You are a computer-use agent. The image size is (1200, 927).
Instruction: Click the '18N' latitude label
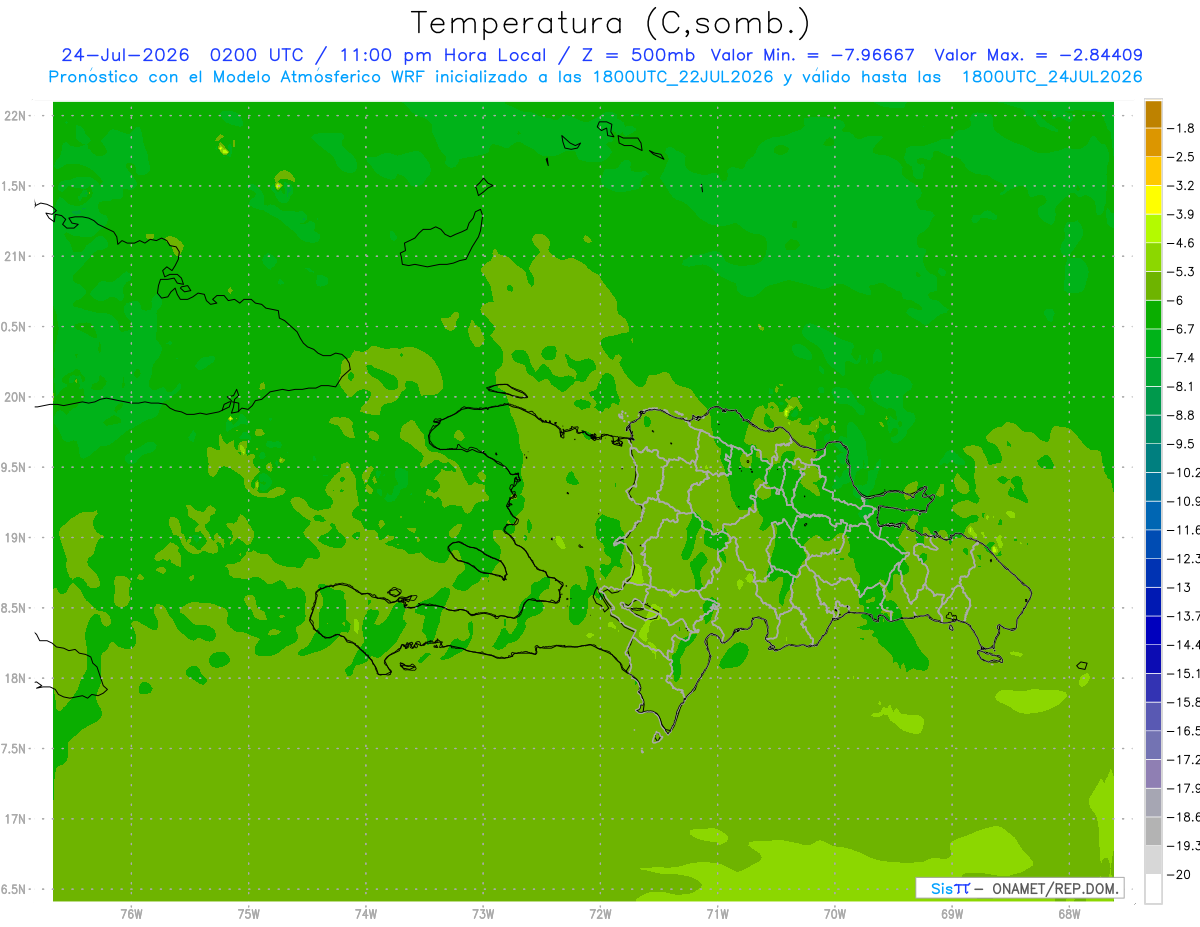(x=15, y=678)
